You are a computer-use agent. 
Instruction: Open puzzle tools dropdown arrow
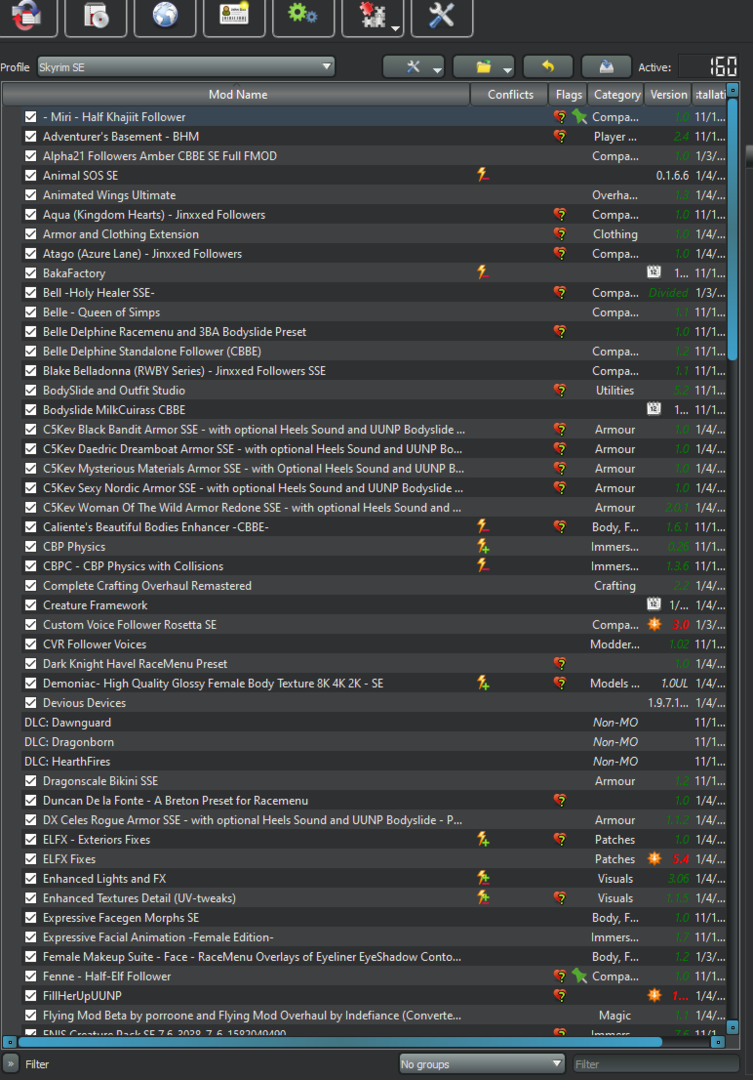point(395,28)
